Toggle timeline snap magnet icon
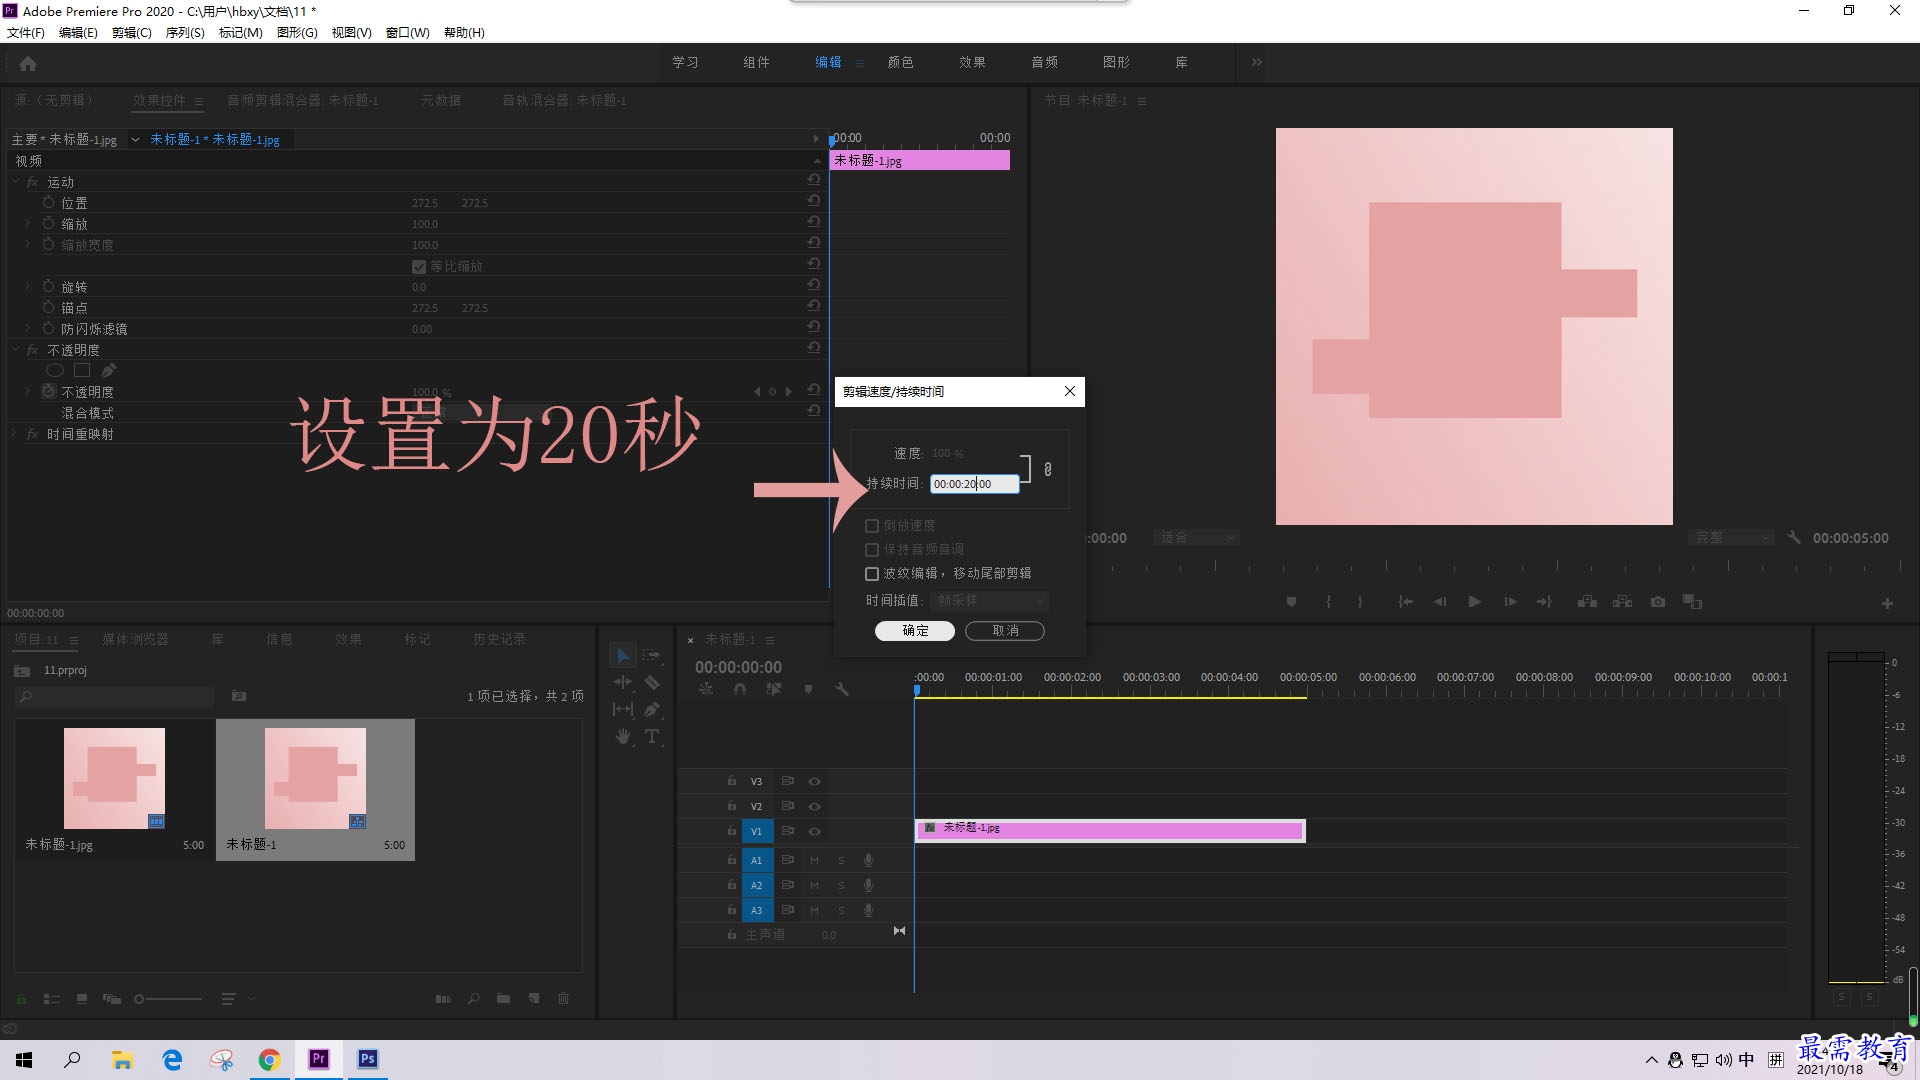The width and height of the screenshot is (1920, 1080). pos(740,689)
